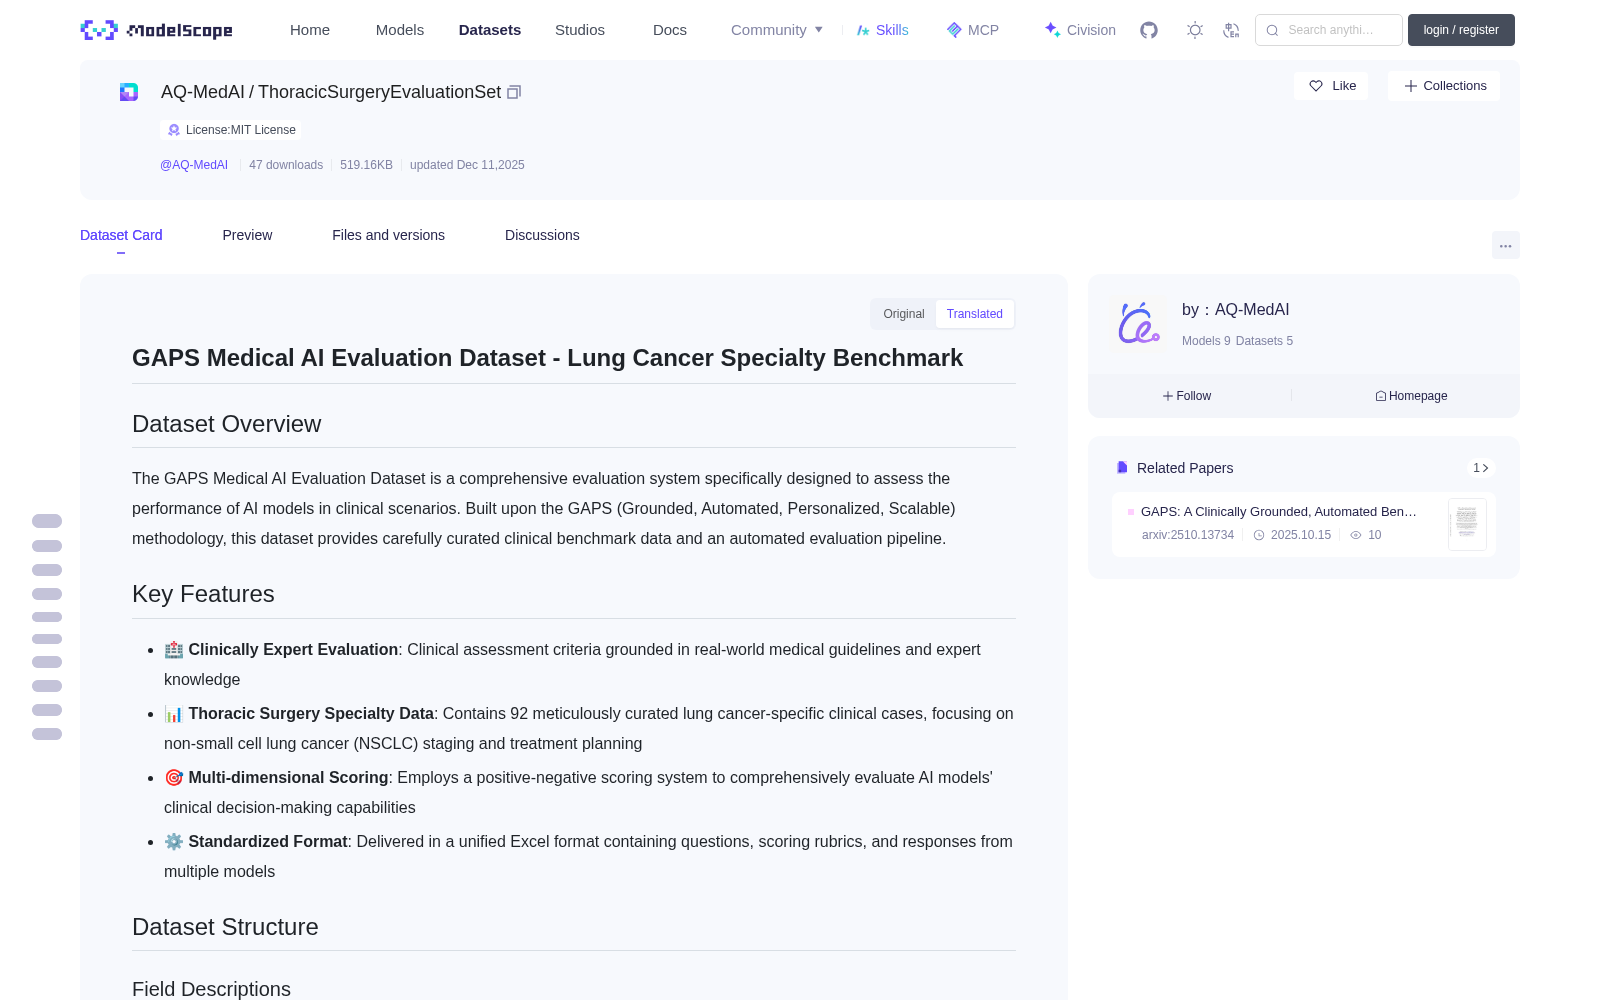The width and height of the screenshot is (1600, 1000).
Task: Click the paper view count 10
Action: (x=1375, y=535)
